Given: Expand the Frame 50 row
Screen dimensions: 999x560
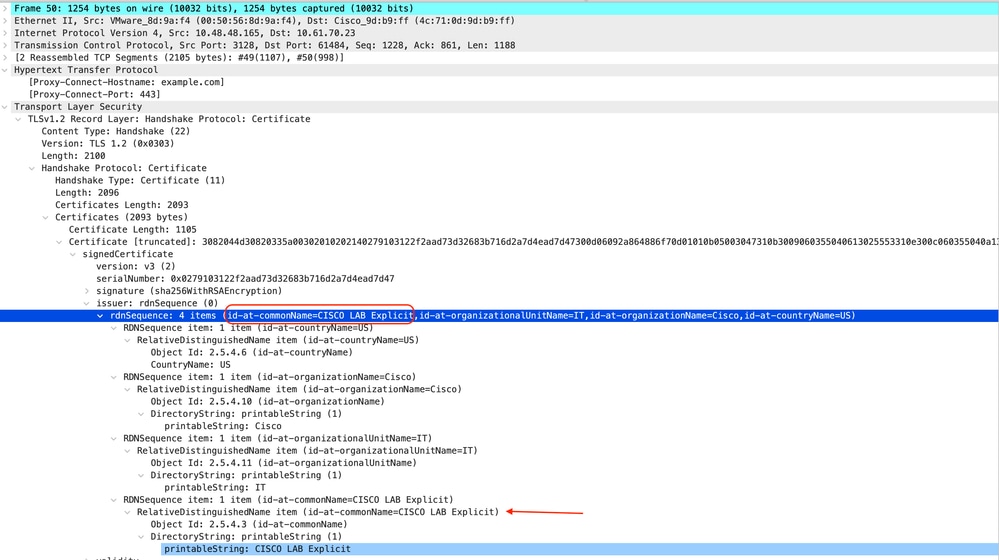Looking at the screenshot, I should [5, 8].
